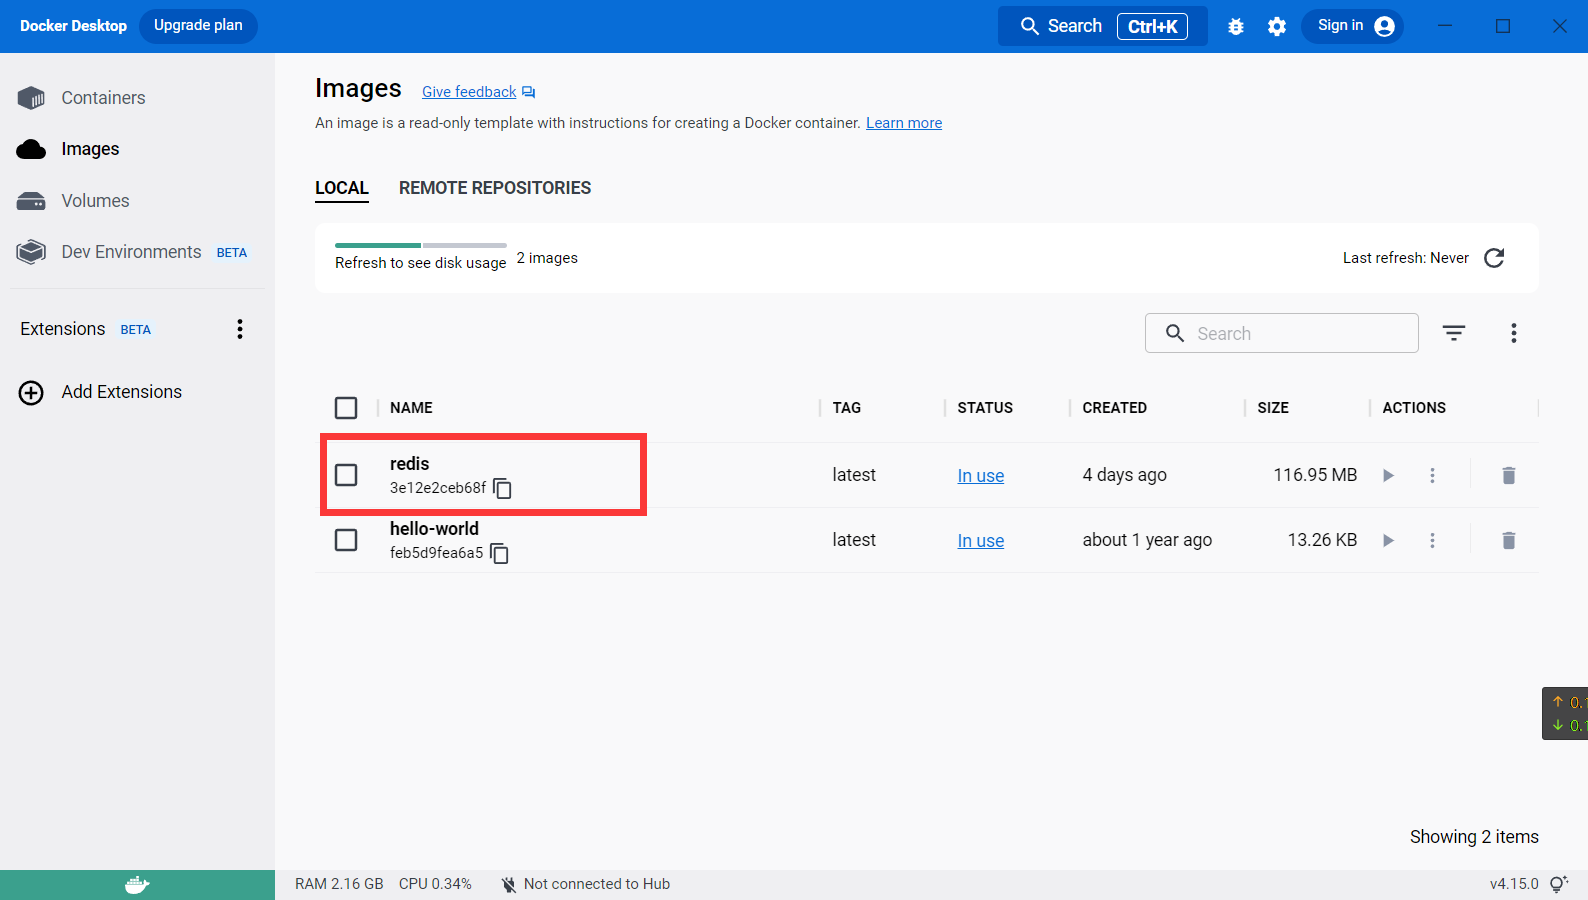Screen dimensions: 1588x900
Task: Run the hello-world image
Action: click(x=1388, y=541)
